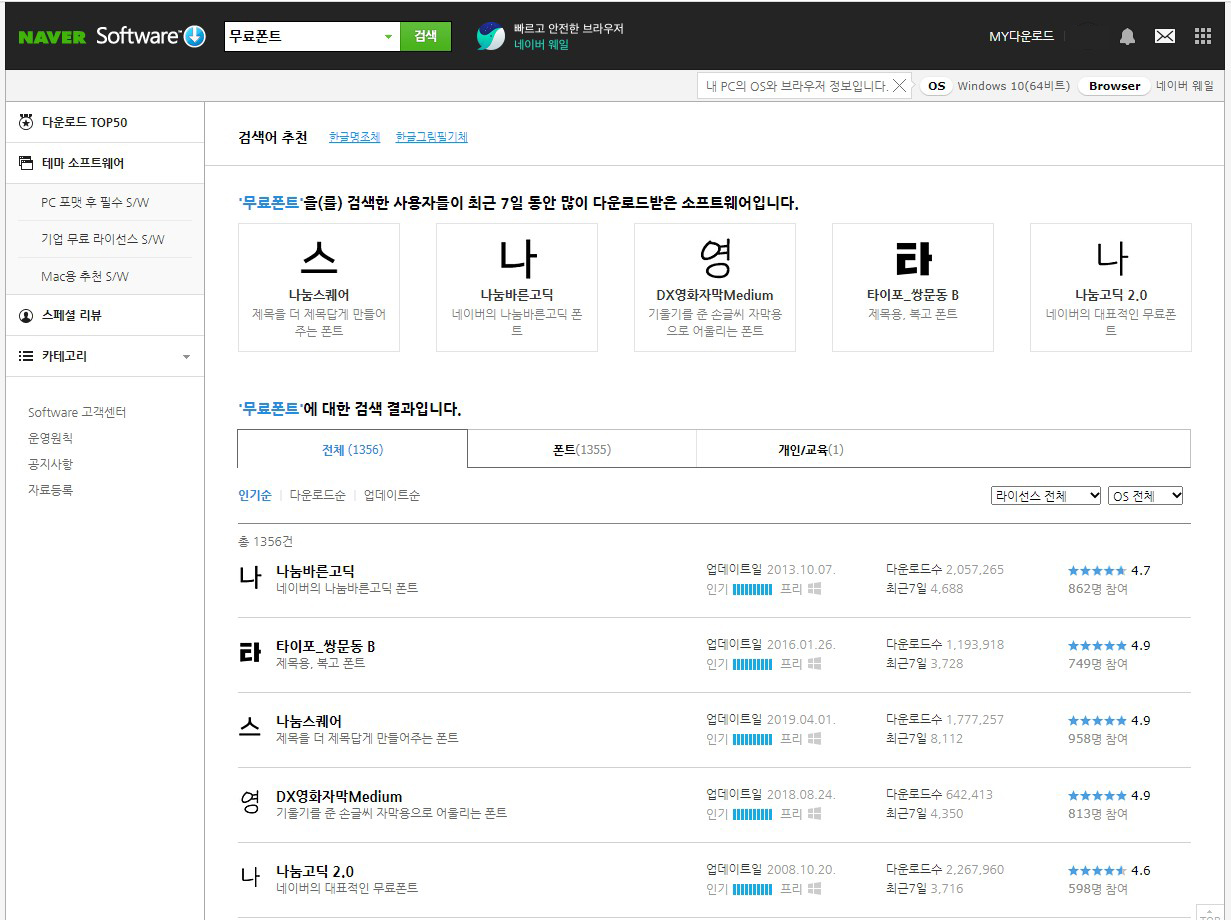Select the 전체 (1356) tab
The width and height of the screenshot is (1231, 920).
coord(352,449)
